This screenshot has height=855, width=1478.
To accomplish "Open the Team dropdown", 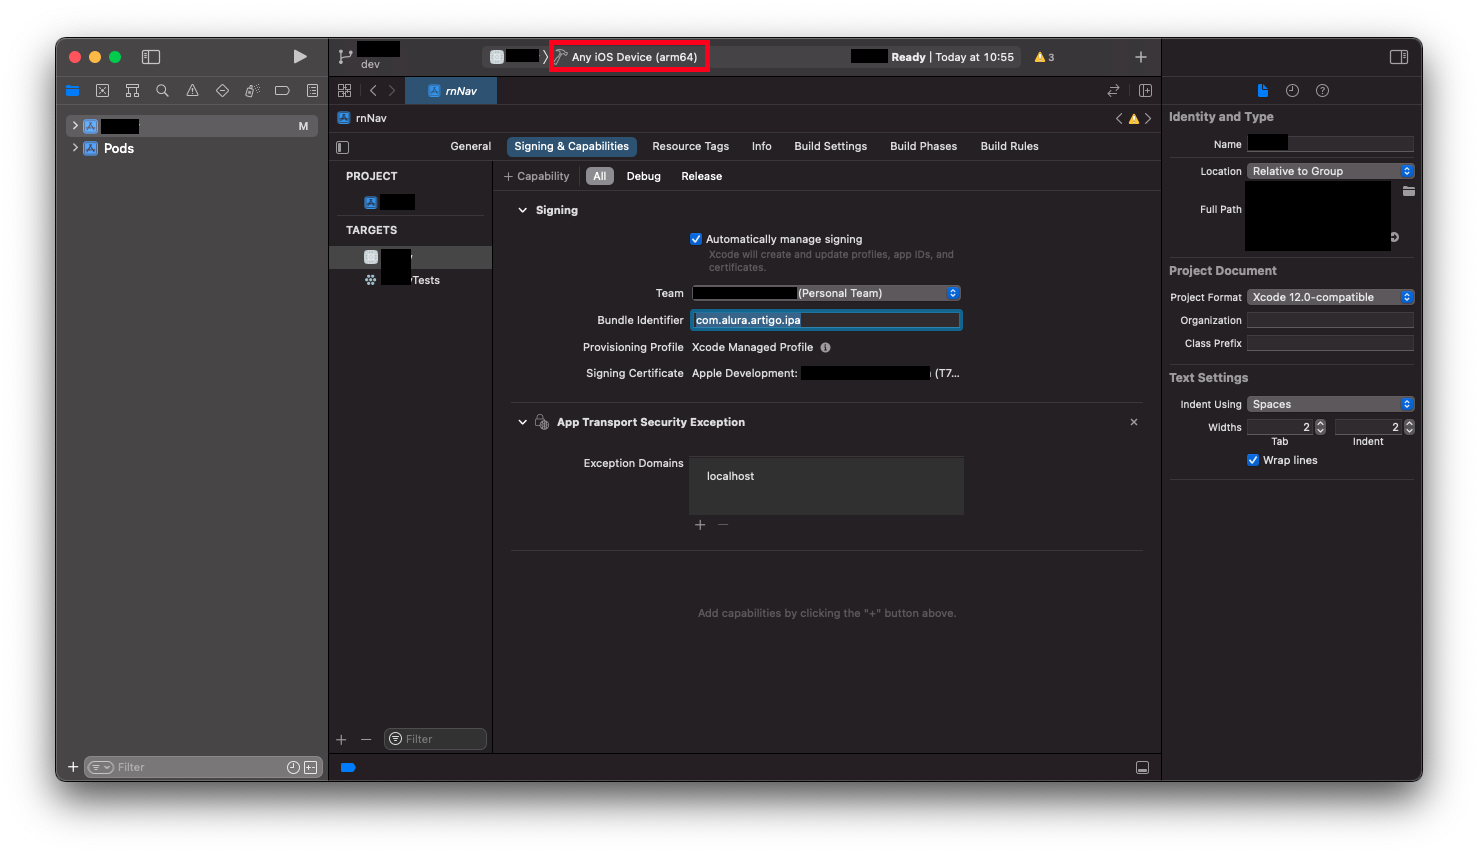I will tap(826, 293).
